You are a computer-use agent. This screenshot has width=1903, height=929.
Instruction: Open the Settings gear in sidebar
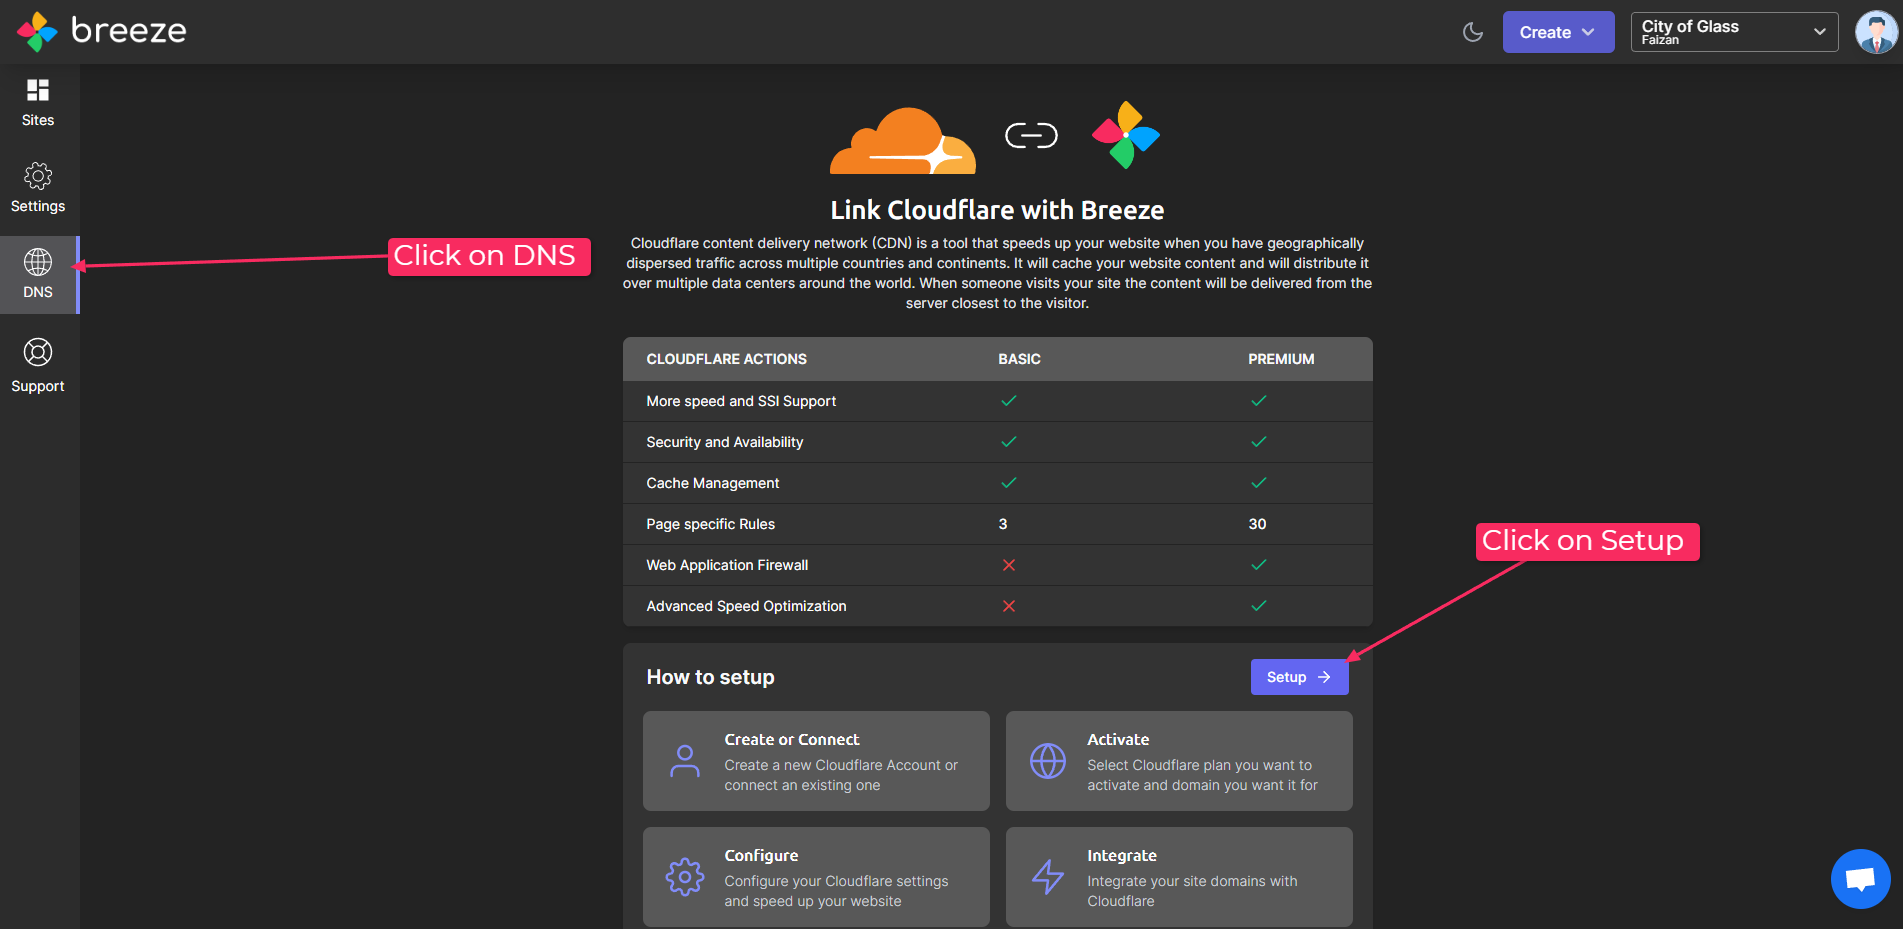(38, 188)
